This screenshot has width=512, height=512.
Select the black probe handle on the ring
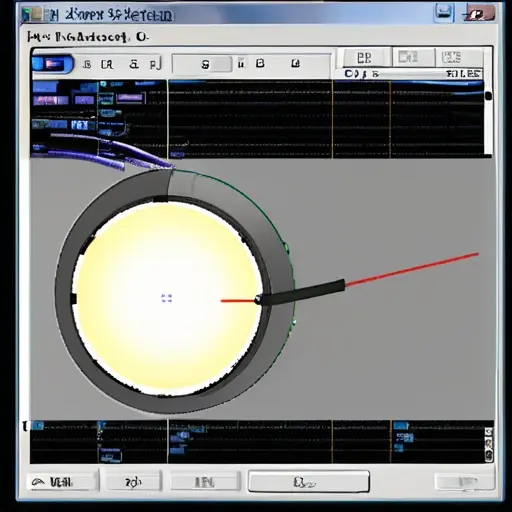pos(302,293)
